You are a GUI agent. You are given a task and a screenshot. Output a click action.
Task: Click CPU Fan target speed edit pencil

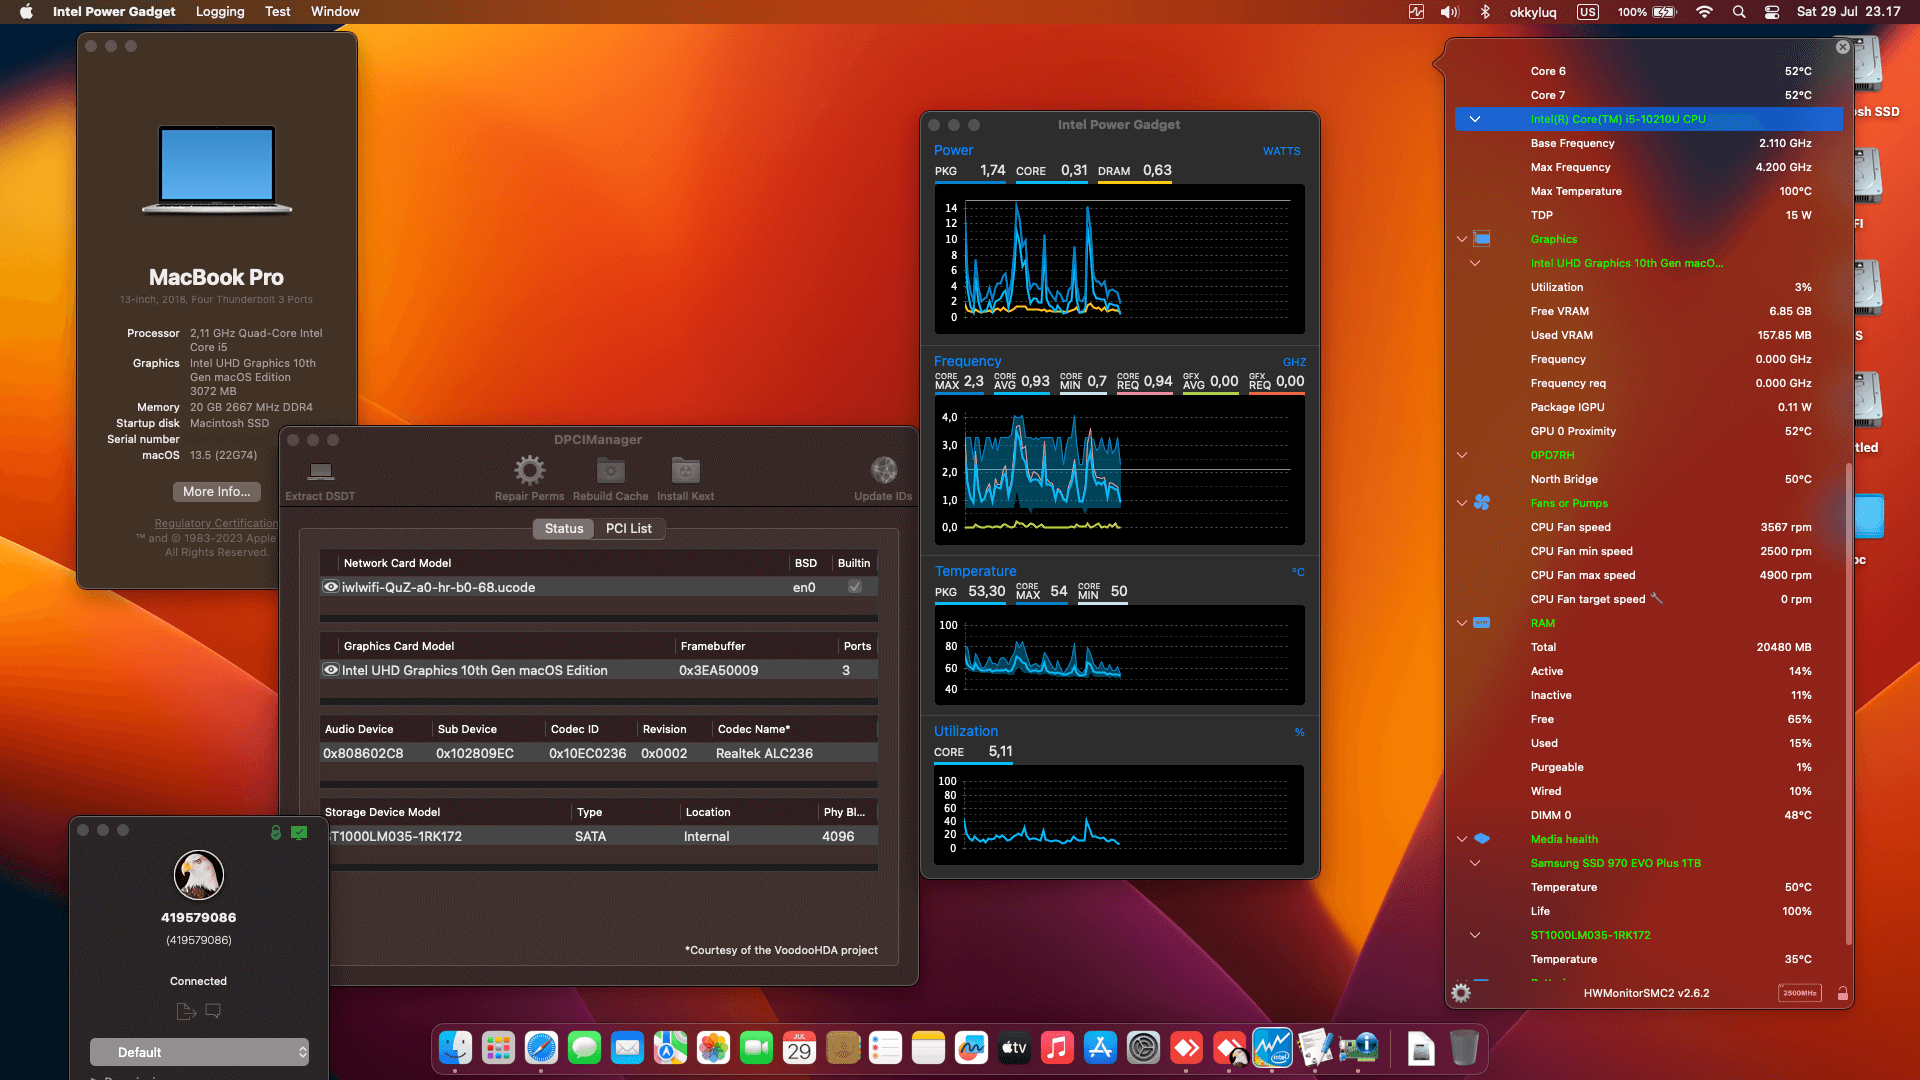click(x=1657, y=598)
